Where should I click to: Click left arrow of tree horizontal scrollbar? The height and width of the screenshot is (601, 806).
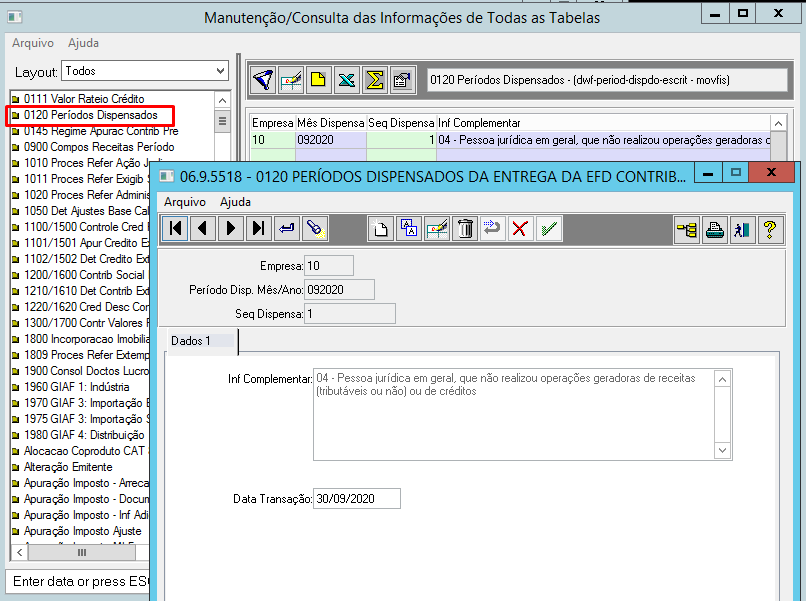[x=20, y=553]
